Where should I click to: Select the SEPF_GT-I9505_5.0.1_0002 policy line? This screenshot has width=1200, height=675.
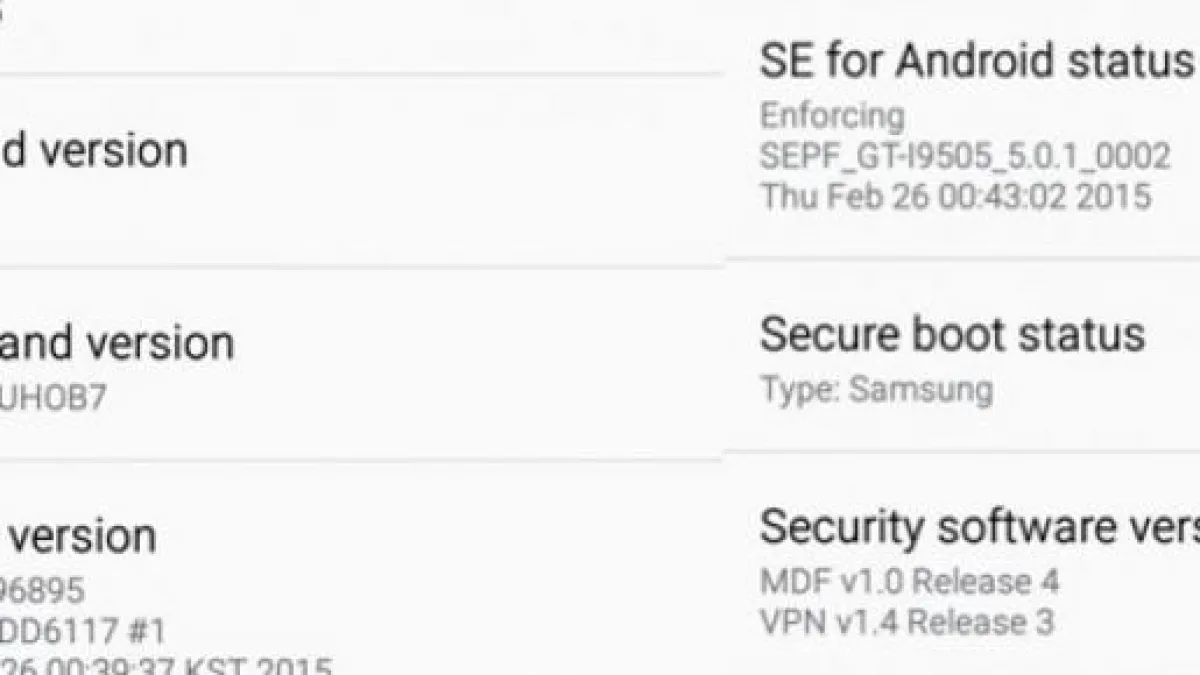point(964,156)
